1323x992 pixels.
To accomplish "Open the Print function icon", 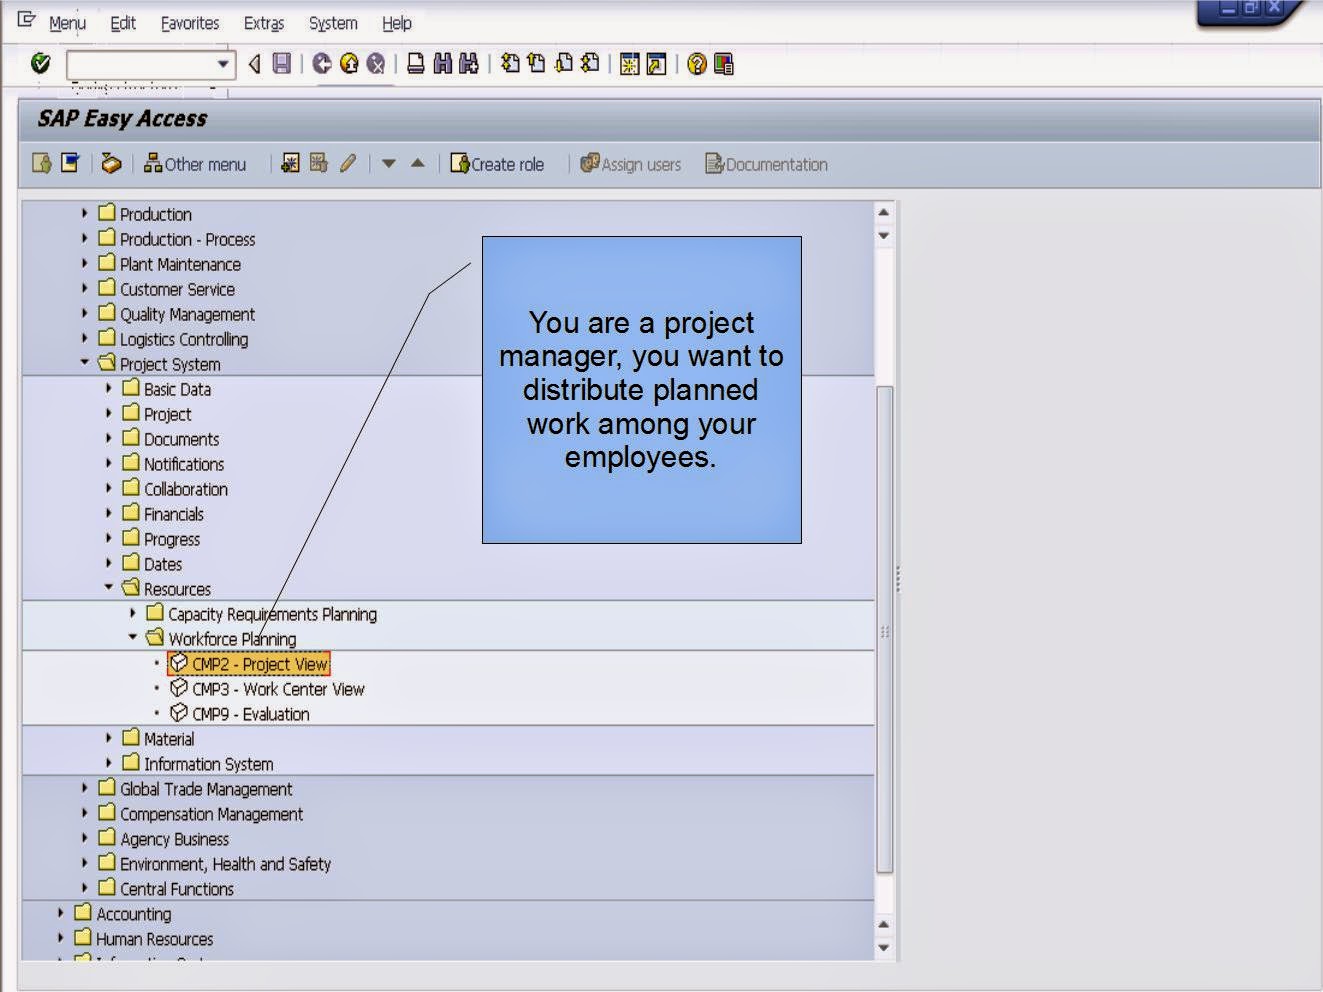I will click(415, 64).
